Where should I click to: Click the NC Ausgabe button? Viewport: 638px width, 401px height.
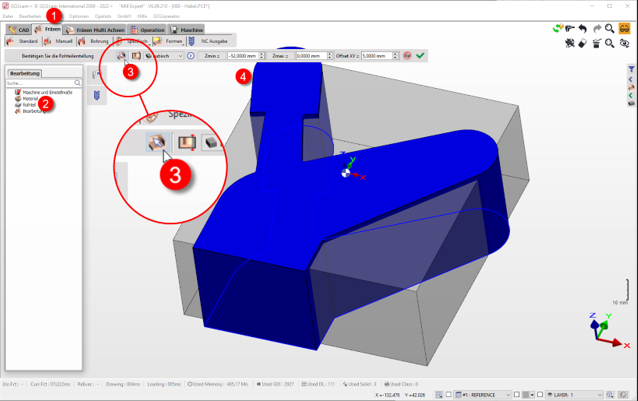209,41
